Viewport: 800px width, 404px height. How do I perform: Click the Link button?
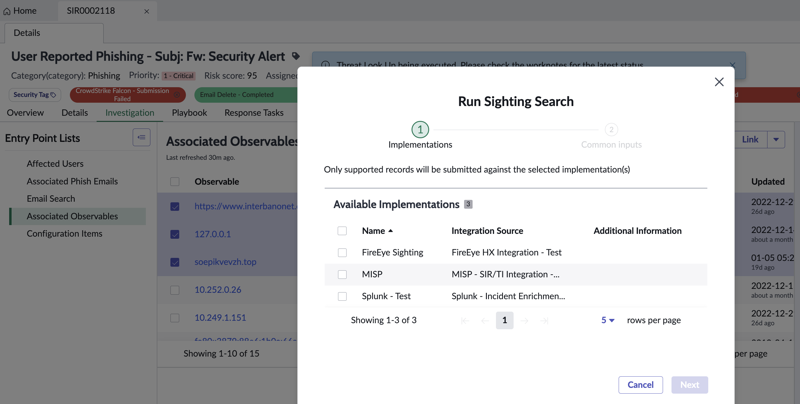pyautogui.click(x=750, y=139)
